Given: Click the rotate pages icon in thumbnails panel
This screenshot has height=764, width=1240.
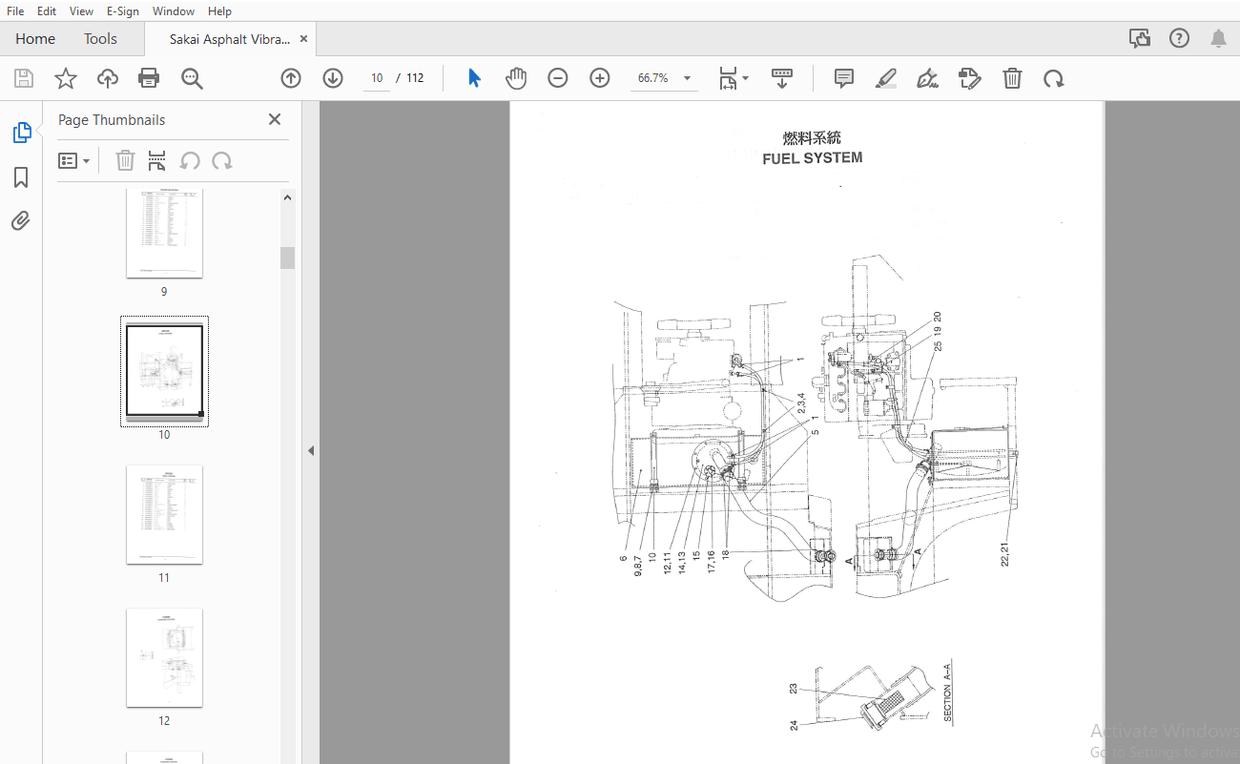Looking at the screenshot, I should [190, 160].
